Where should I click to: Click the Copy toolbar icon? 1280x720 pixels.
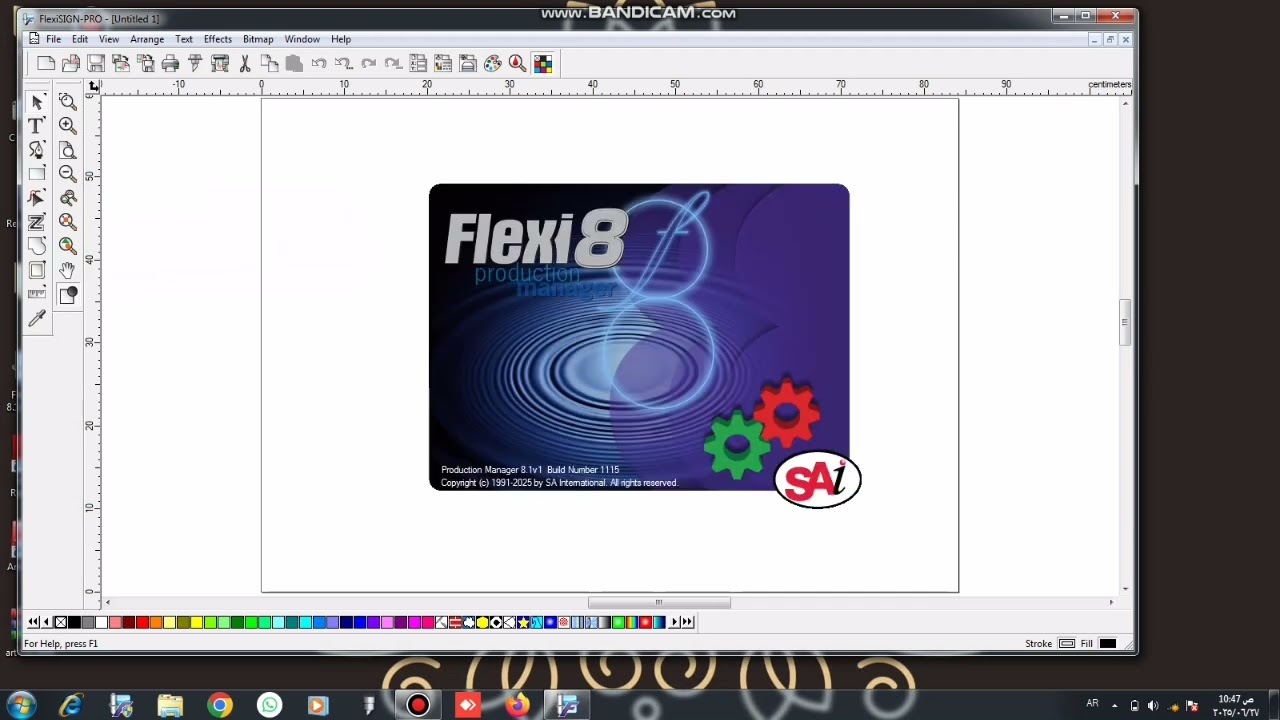(x=269, y=64)
